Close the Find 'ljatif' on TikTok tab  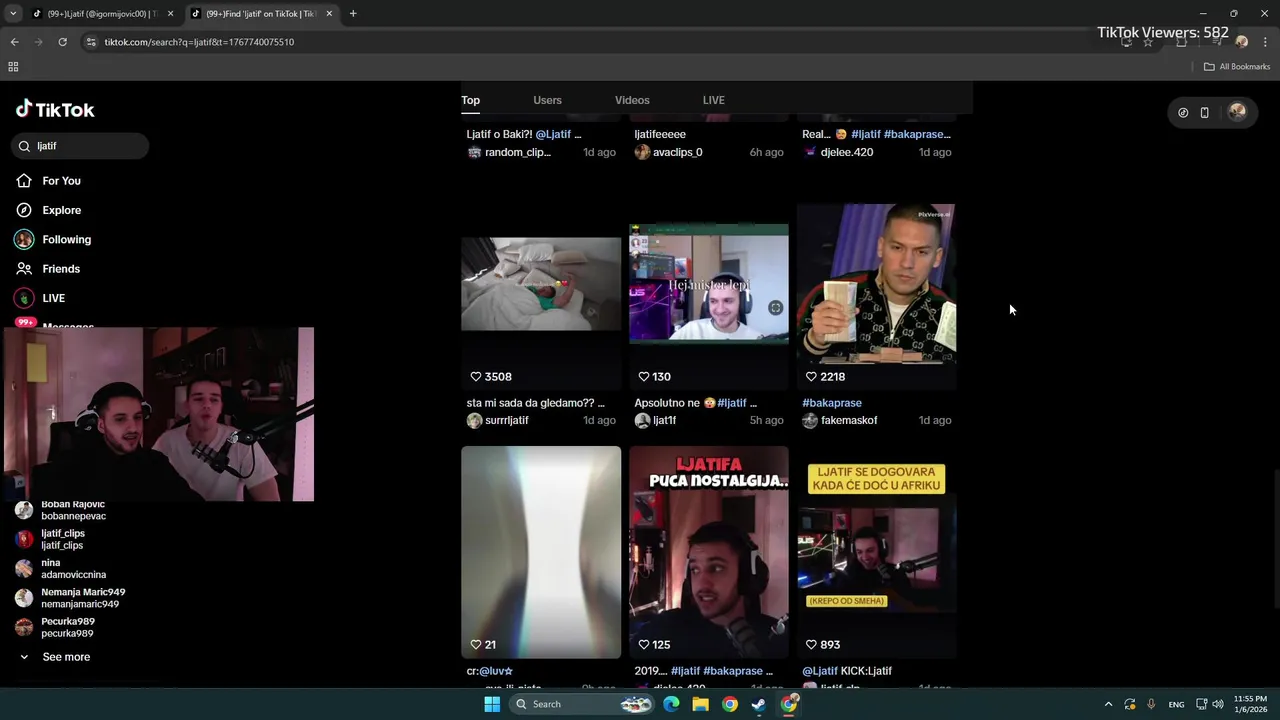point(329,14)
